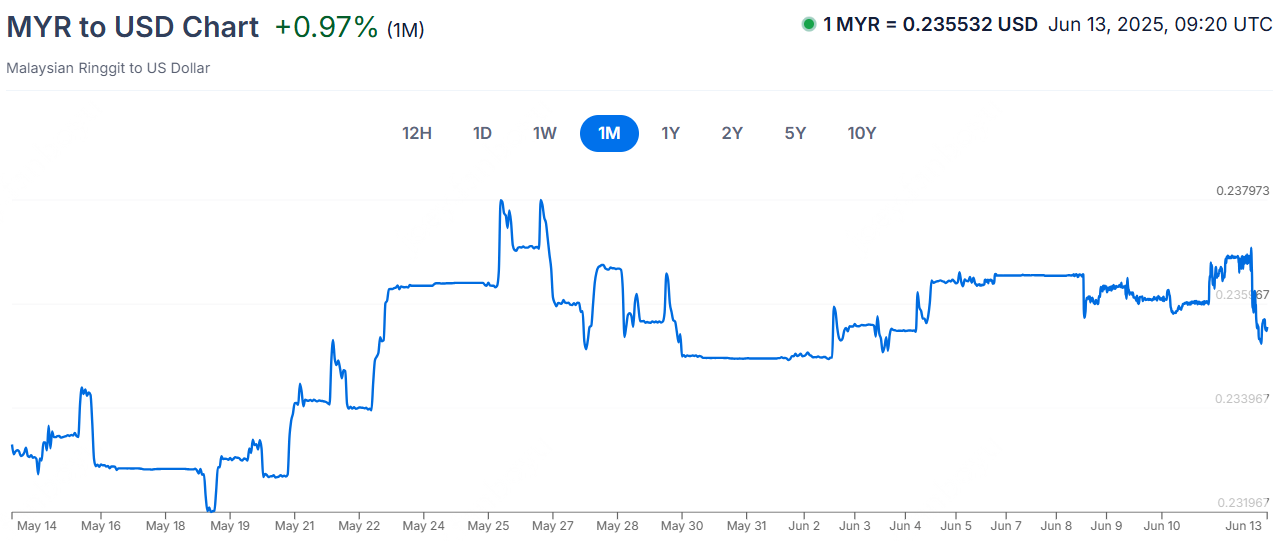Click the Malaysian Ringgit to US Dollar subtitle

[x=108, y=68]
